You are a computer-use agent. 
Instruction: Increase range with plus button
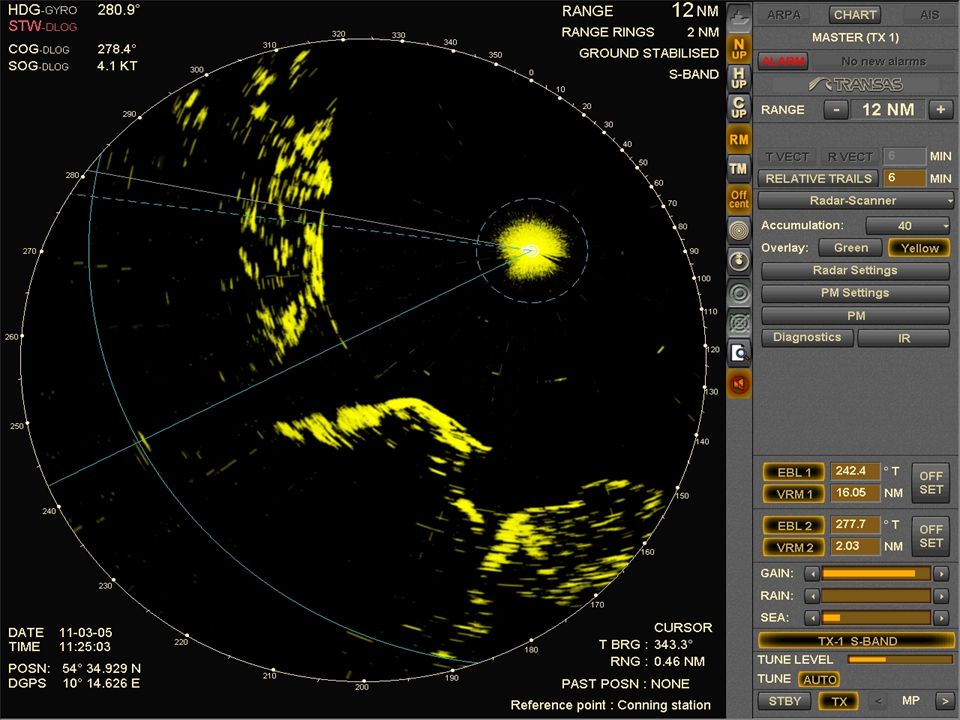(x=940, y=110)
